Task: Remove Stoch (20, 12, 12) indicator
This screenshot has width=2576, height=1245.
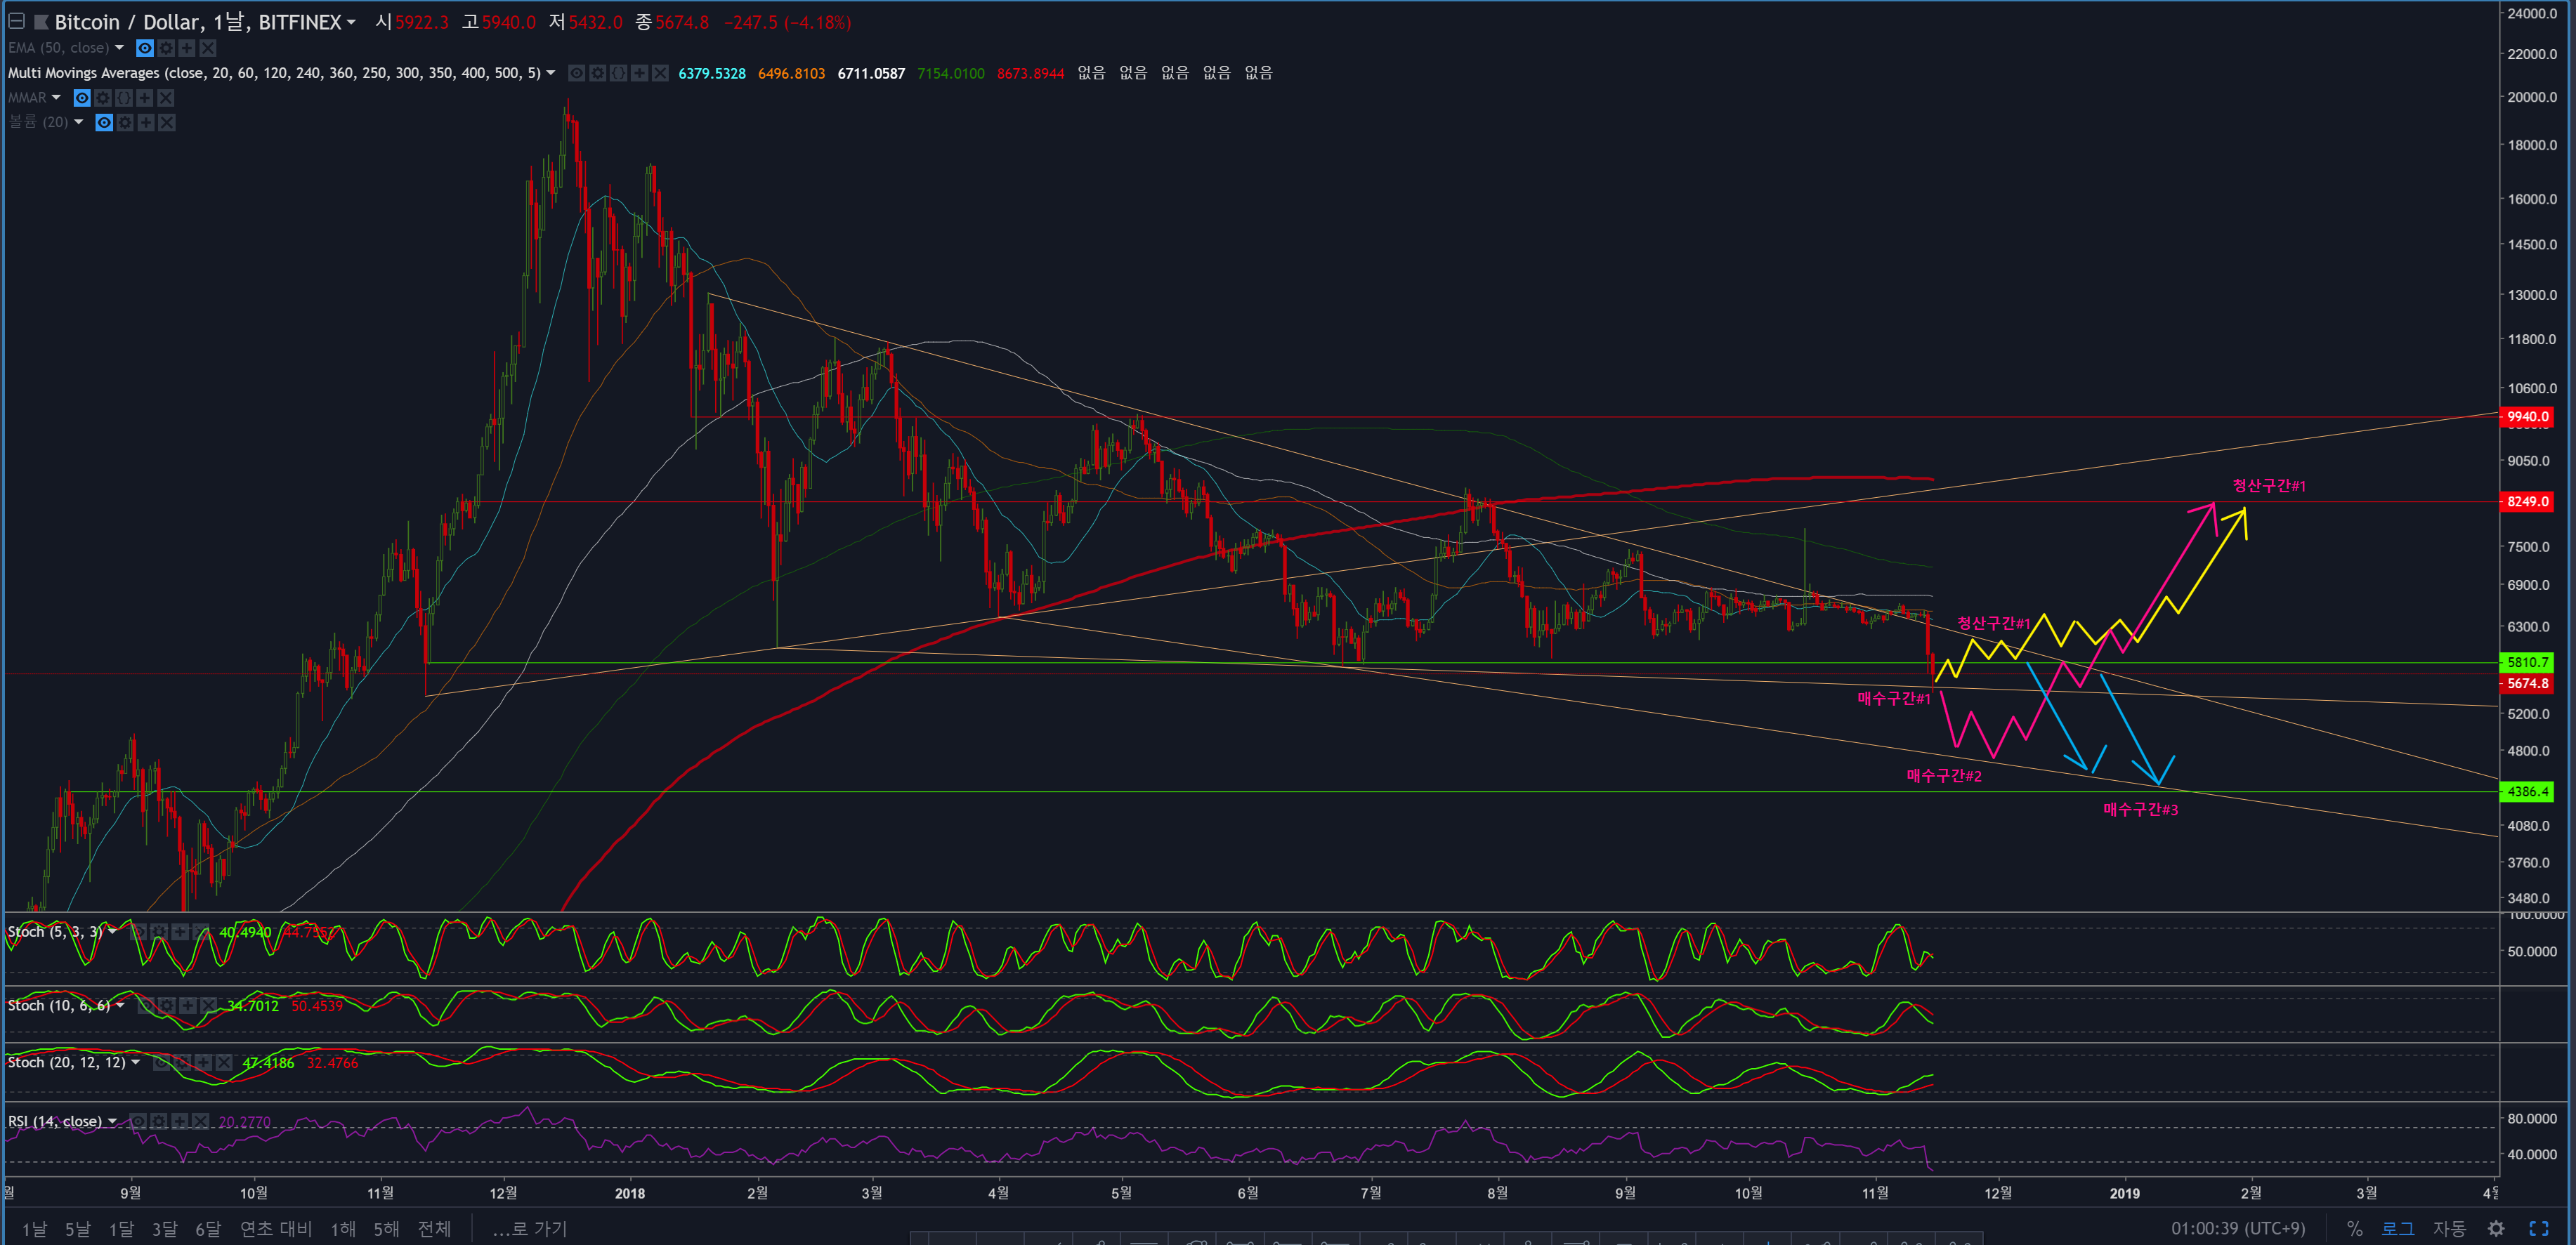Action: 224,1063
